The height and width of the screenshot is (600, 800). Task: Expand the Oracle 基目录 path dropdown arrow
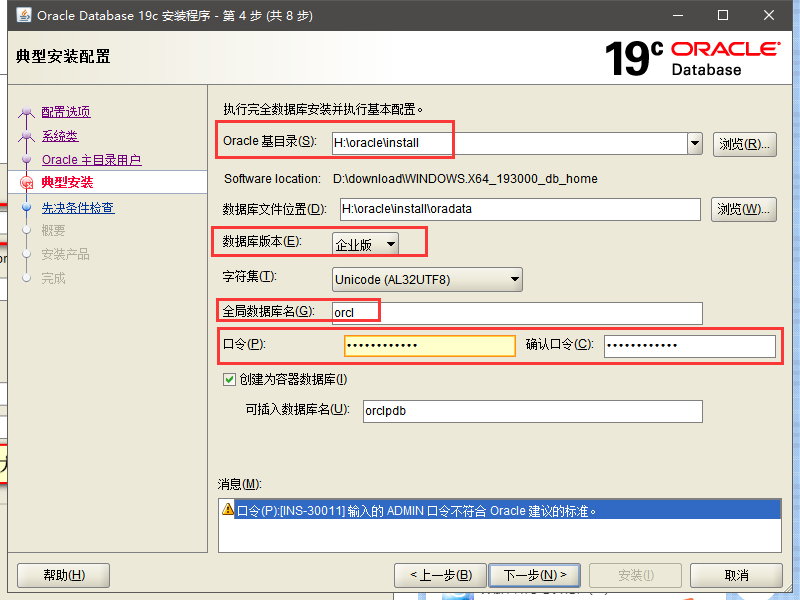pyautogui.click(x=695, y=143)
